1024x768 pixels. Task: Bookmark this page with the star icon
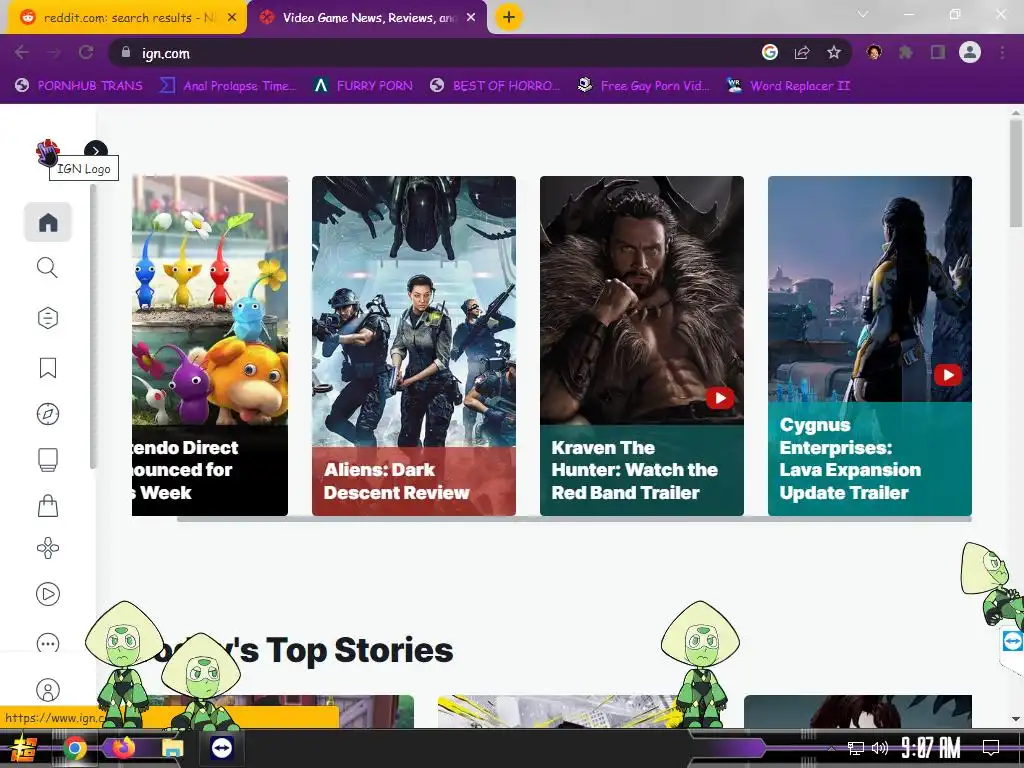coord(834,52)
